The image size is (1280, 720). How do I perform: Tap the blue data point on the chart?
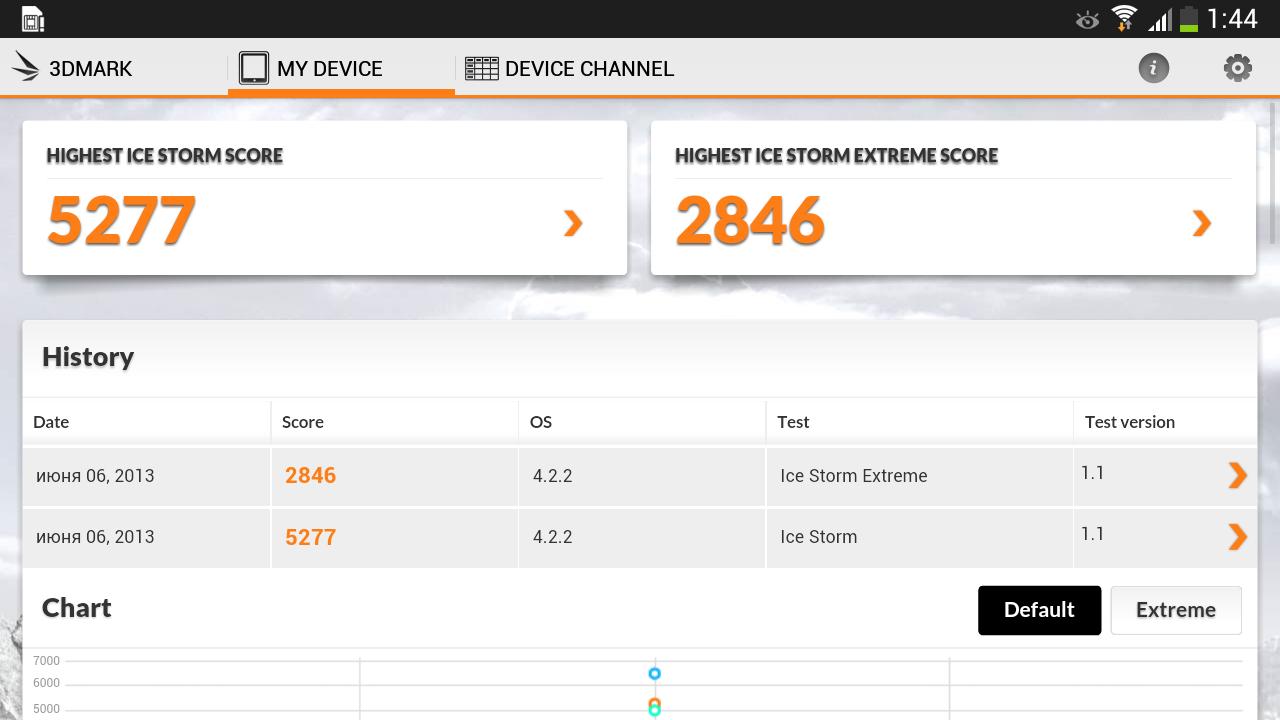coord(655,674)
